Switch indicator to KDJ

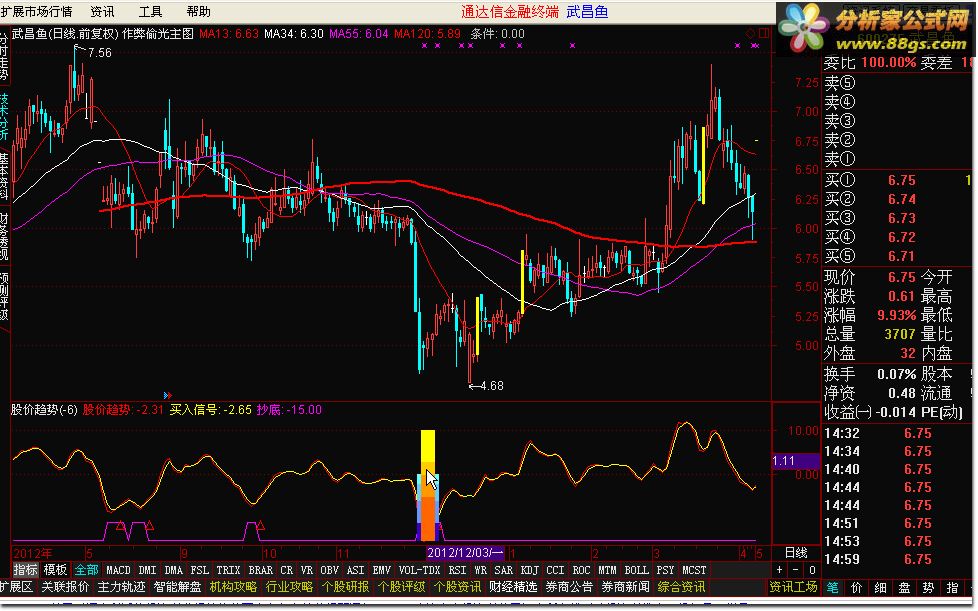(530, 570)
